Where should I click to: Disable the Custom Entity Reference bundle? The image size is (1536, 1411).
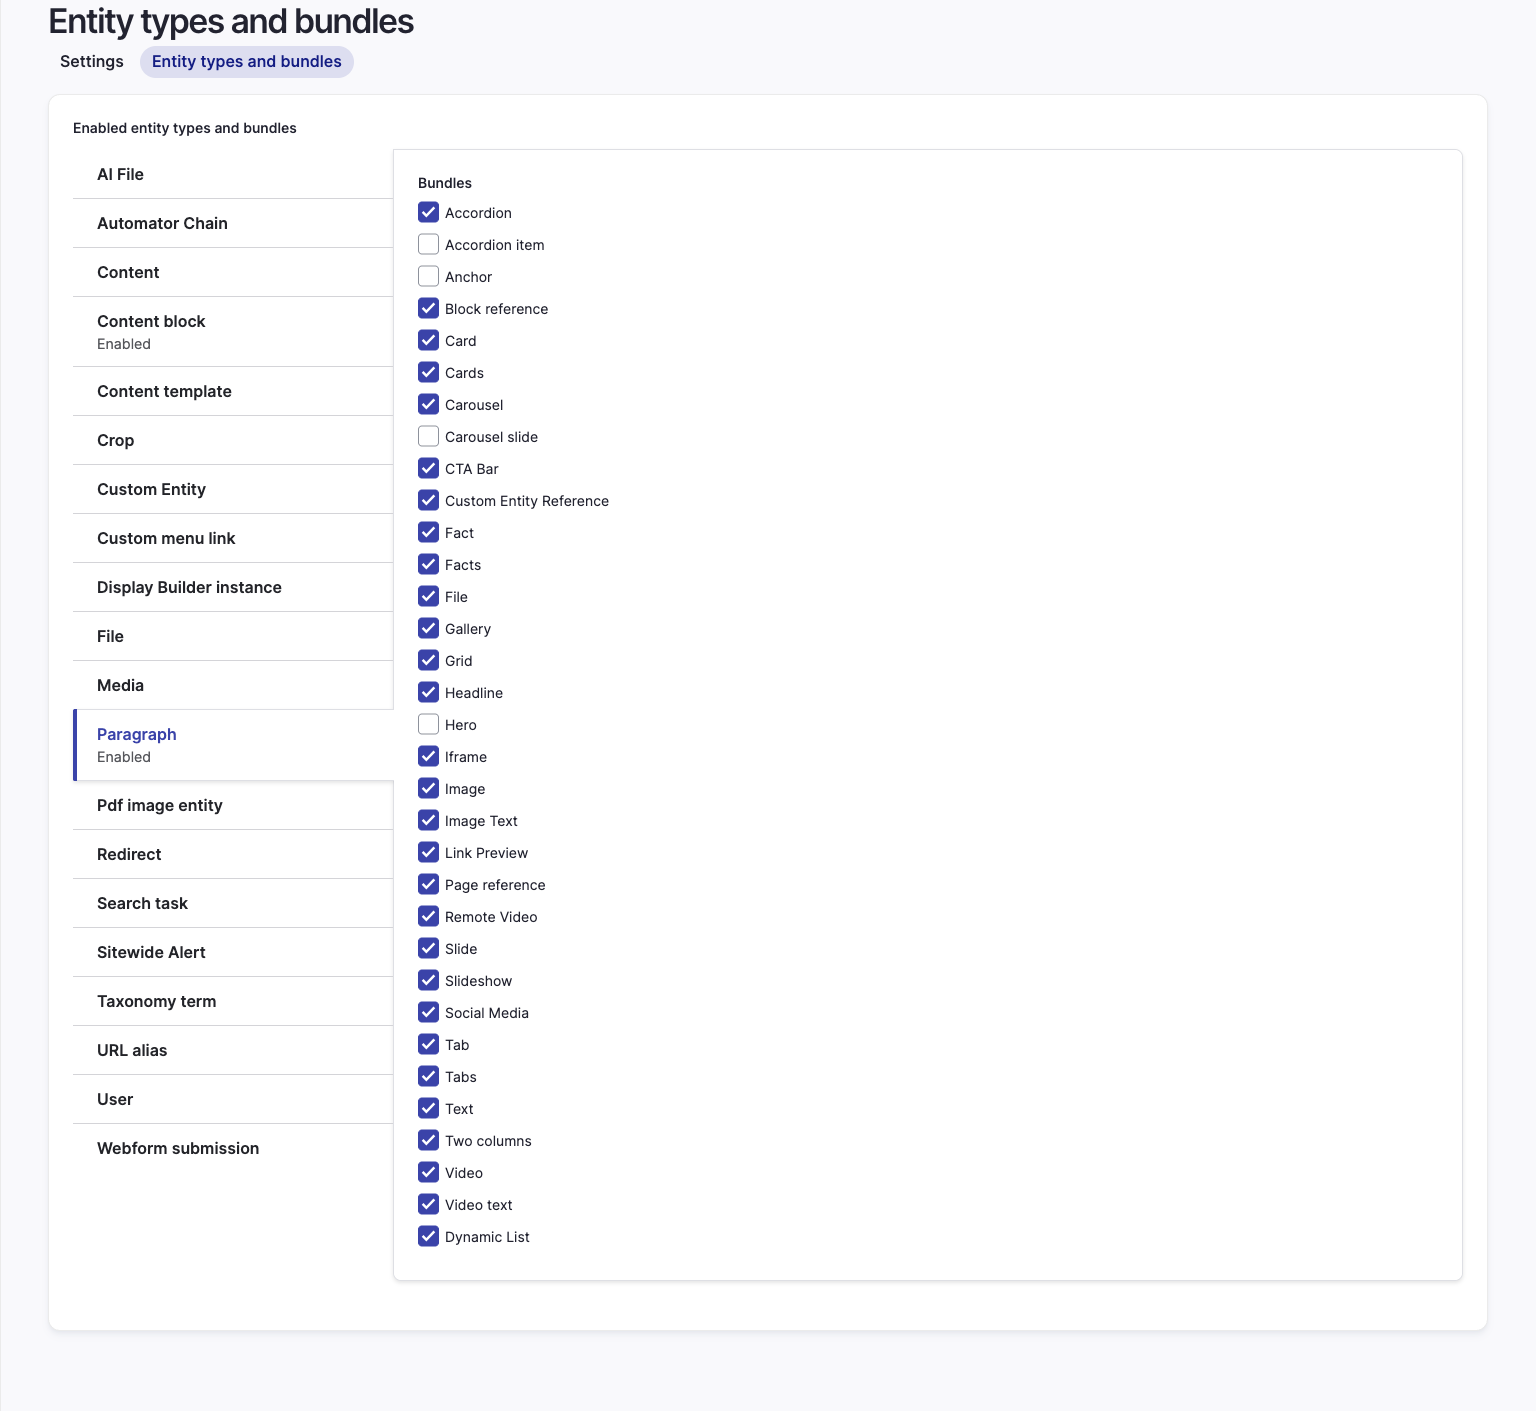point(428,500)
